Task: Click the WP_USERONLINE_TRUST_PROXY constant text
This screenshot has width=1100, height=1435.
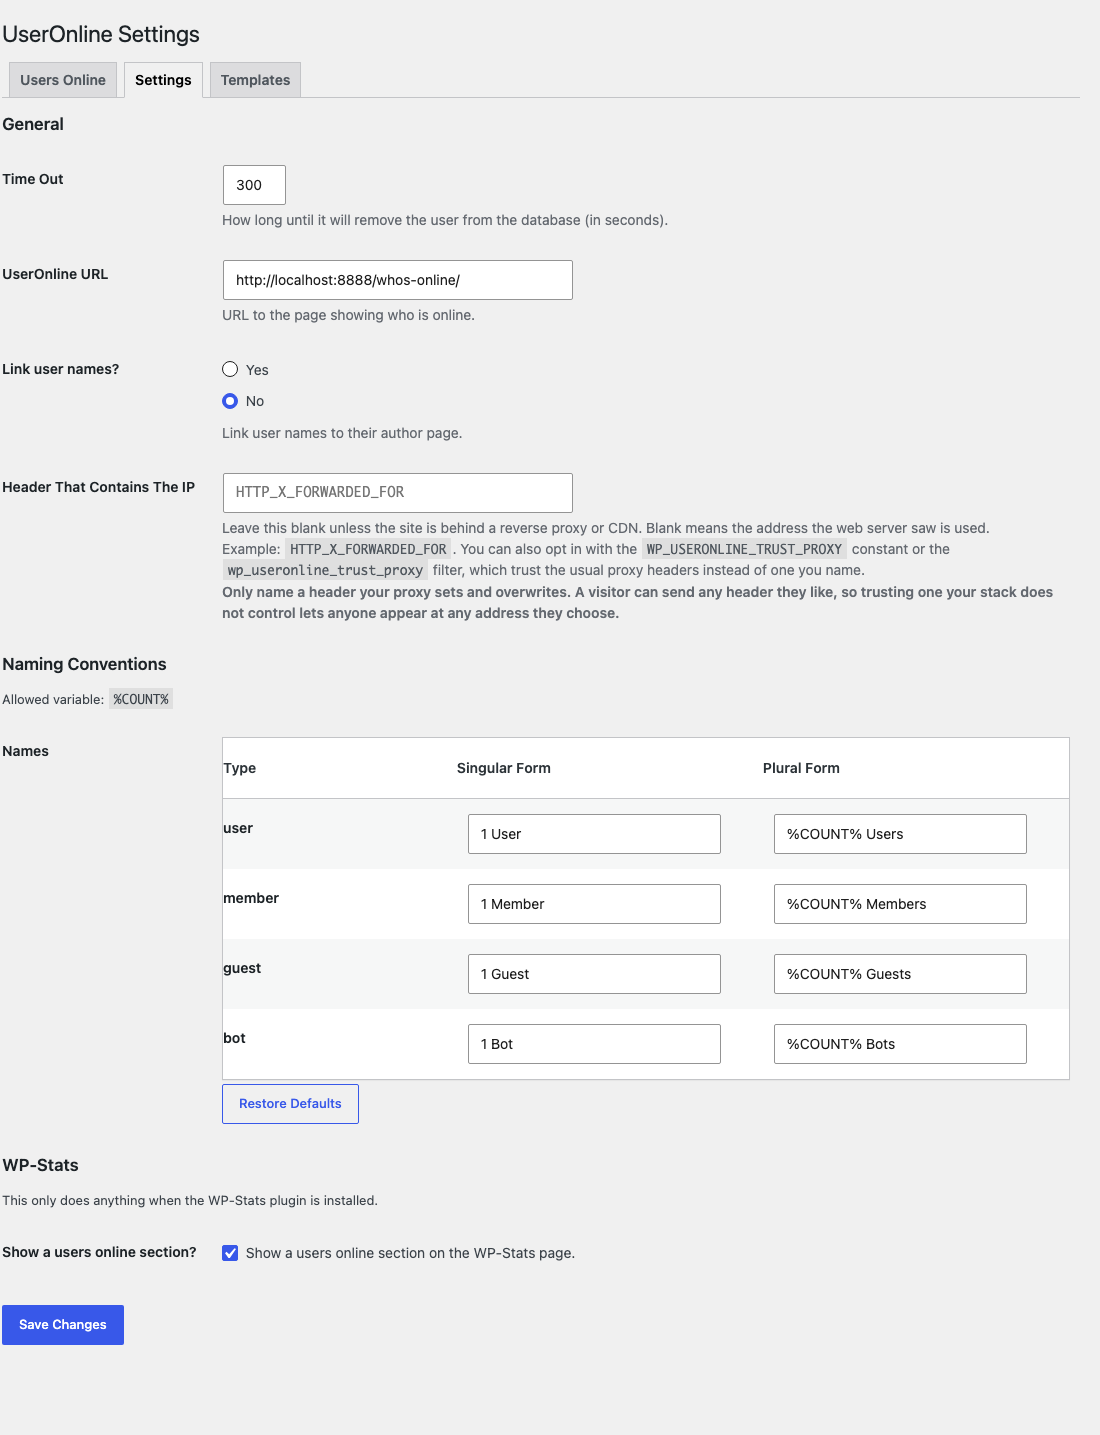Action: coord(744,549)
